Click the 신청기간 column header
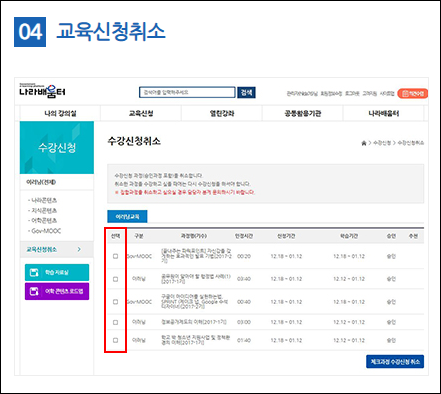The image size is (441, 394). click(x=286, y=236)
